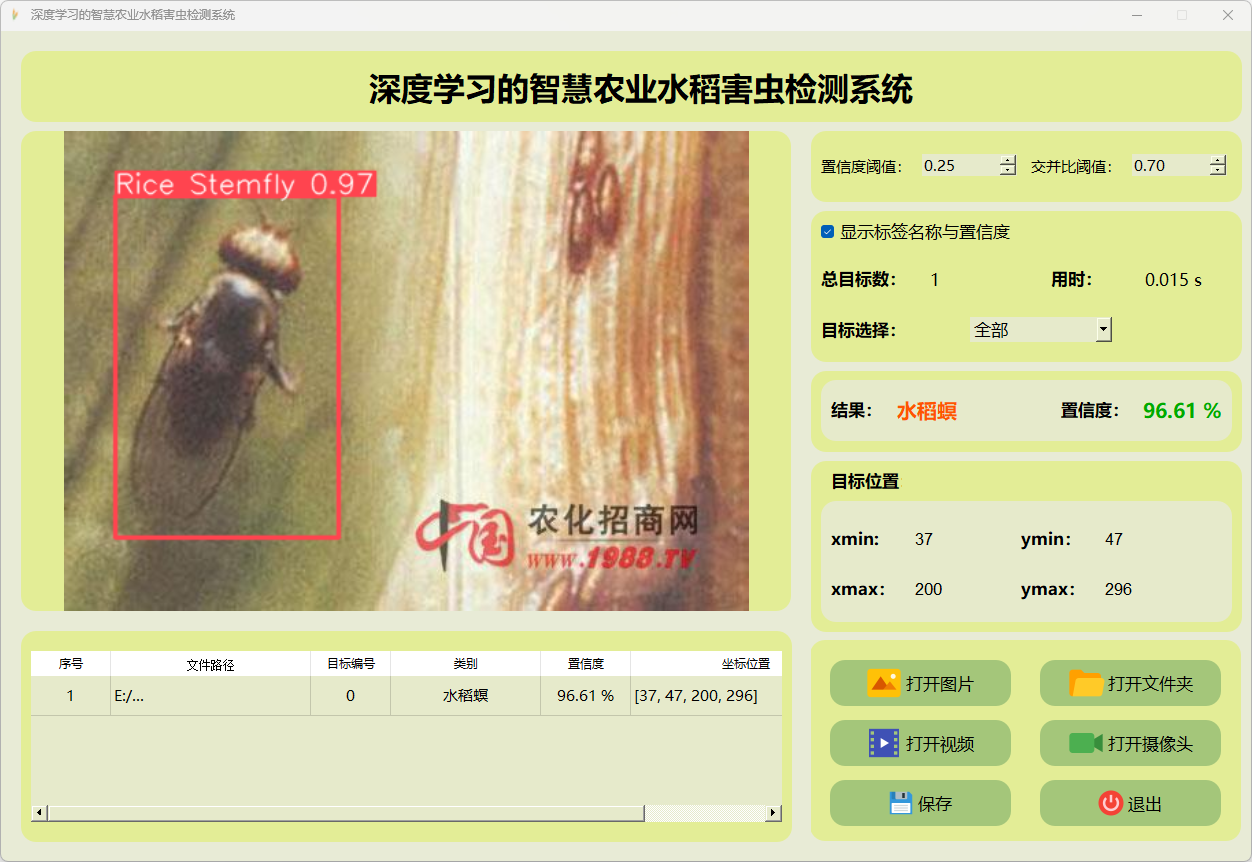Select coordinates cell [37, 47, 200, 296]

[706, 696]
